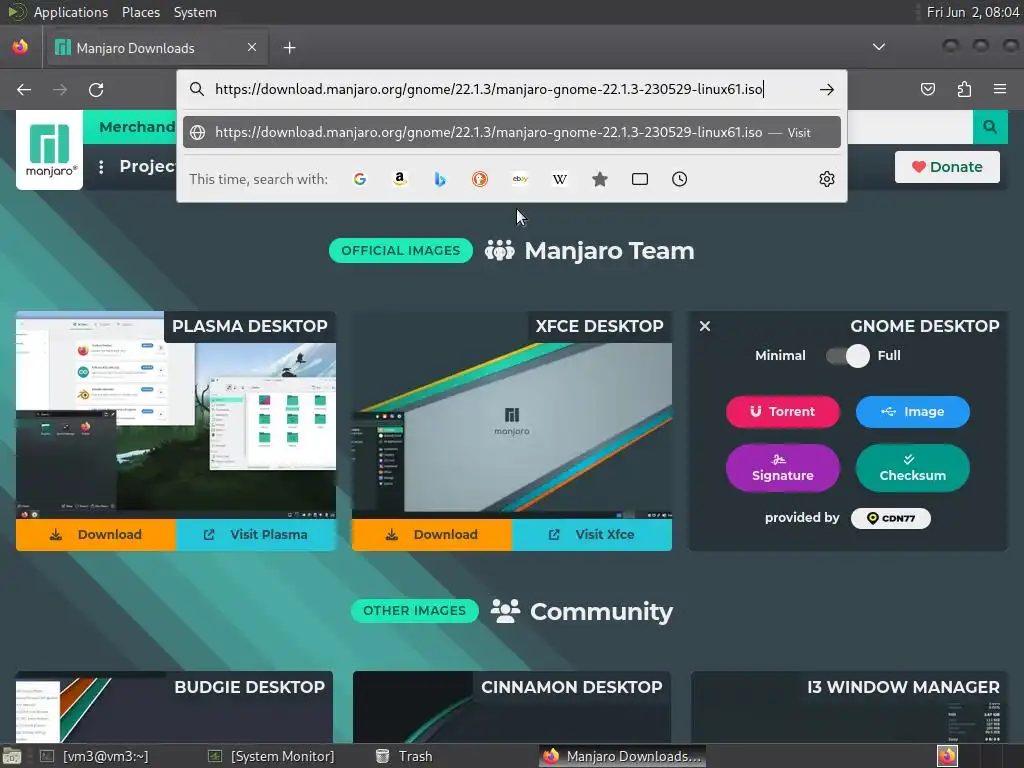Viewport: 1024px width, 768px height.
Task: Visit the suggested ISO download URL
Action: (512, 133)
